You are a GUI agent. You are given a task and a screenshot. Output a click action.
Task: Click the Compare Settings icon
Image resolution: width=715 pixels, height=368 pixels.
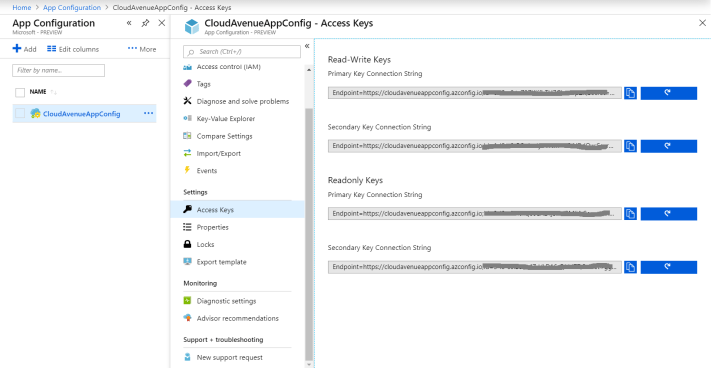(x=187, y=135)
